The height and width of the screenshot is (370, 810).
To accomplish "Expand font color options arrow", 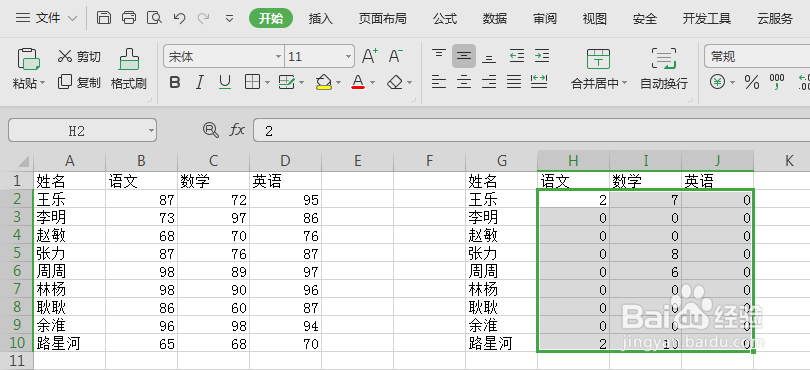I will (x=372, y=83).
